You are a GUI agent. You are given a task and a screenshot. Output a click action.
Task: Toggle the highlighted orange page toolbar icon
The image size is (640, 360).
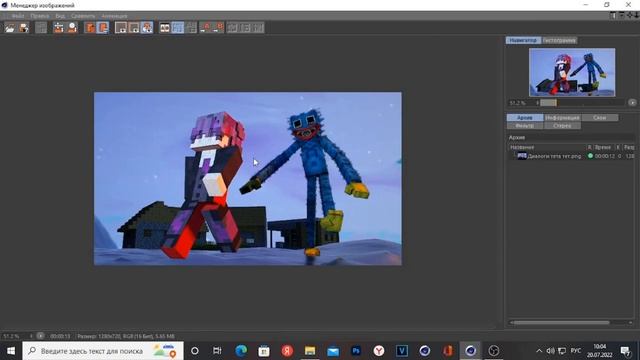pyautogui.click(x=103, y=28)
